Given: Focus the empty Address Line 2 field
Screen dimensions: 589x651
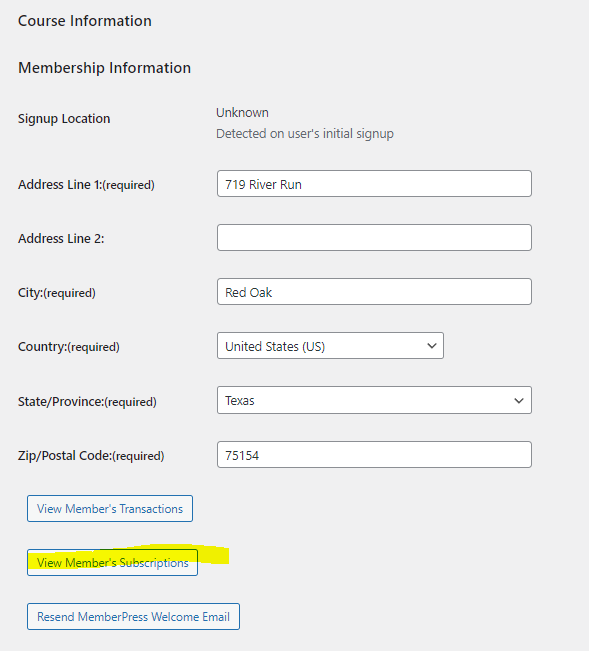Looking at the screenshot, I should pos(374,237).
